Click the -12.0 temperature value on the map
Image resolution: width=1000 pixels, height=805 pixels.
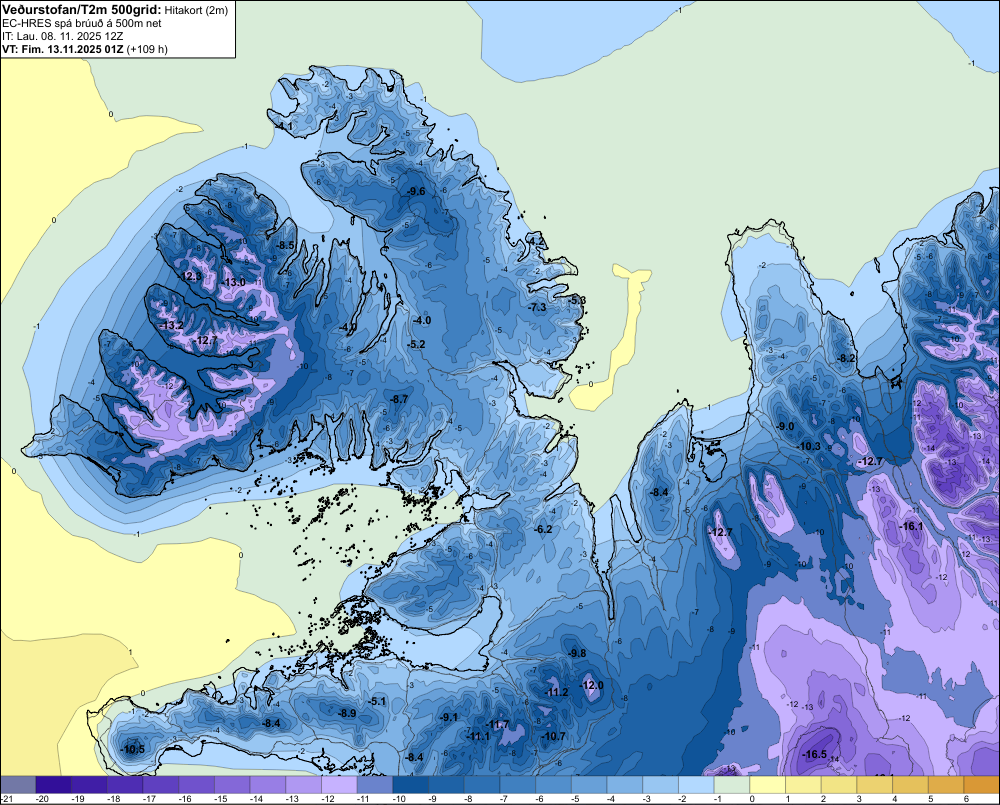[591, 685]
